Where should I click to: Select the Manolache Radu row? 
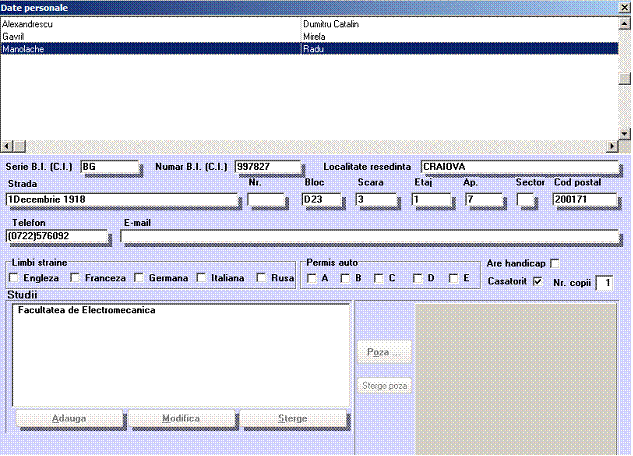tap(150, 47)
